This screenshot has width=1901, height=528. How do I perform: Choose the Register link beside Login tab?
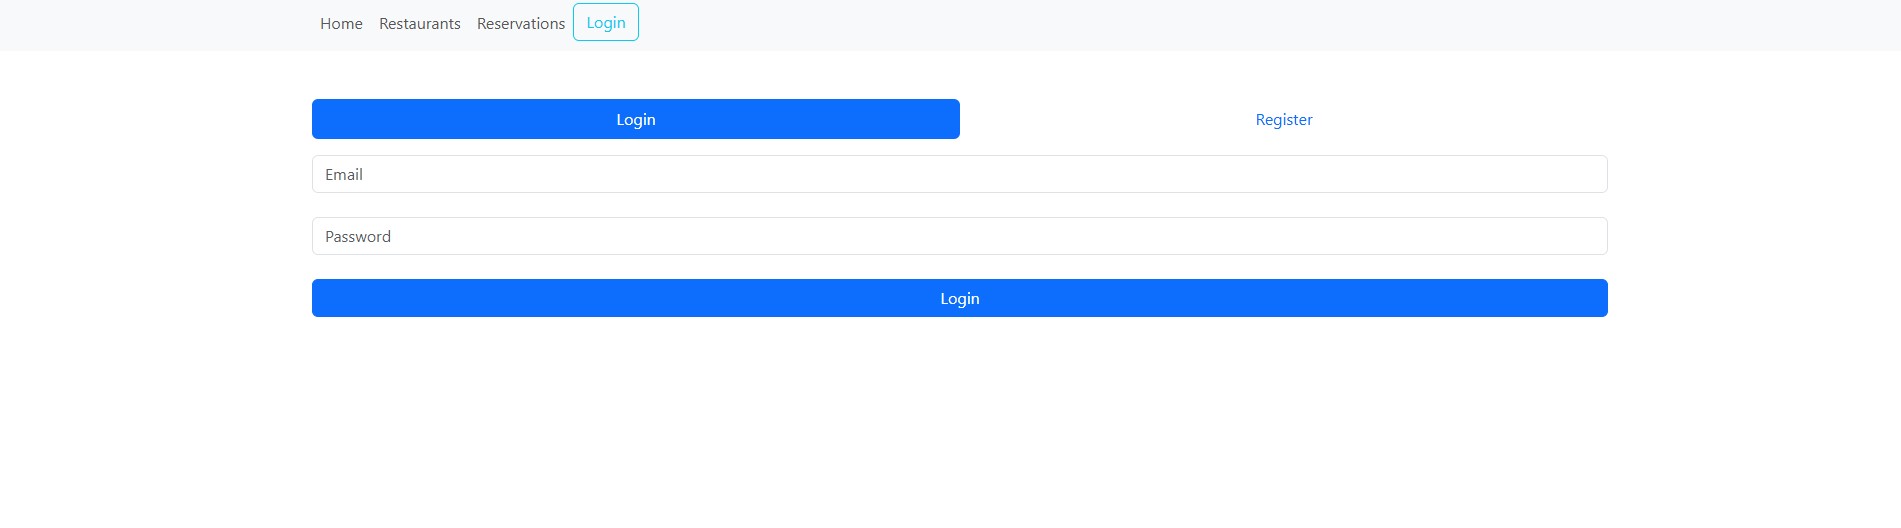(x=1284, y=119)
